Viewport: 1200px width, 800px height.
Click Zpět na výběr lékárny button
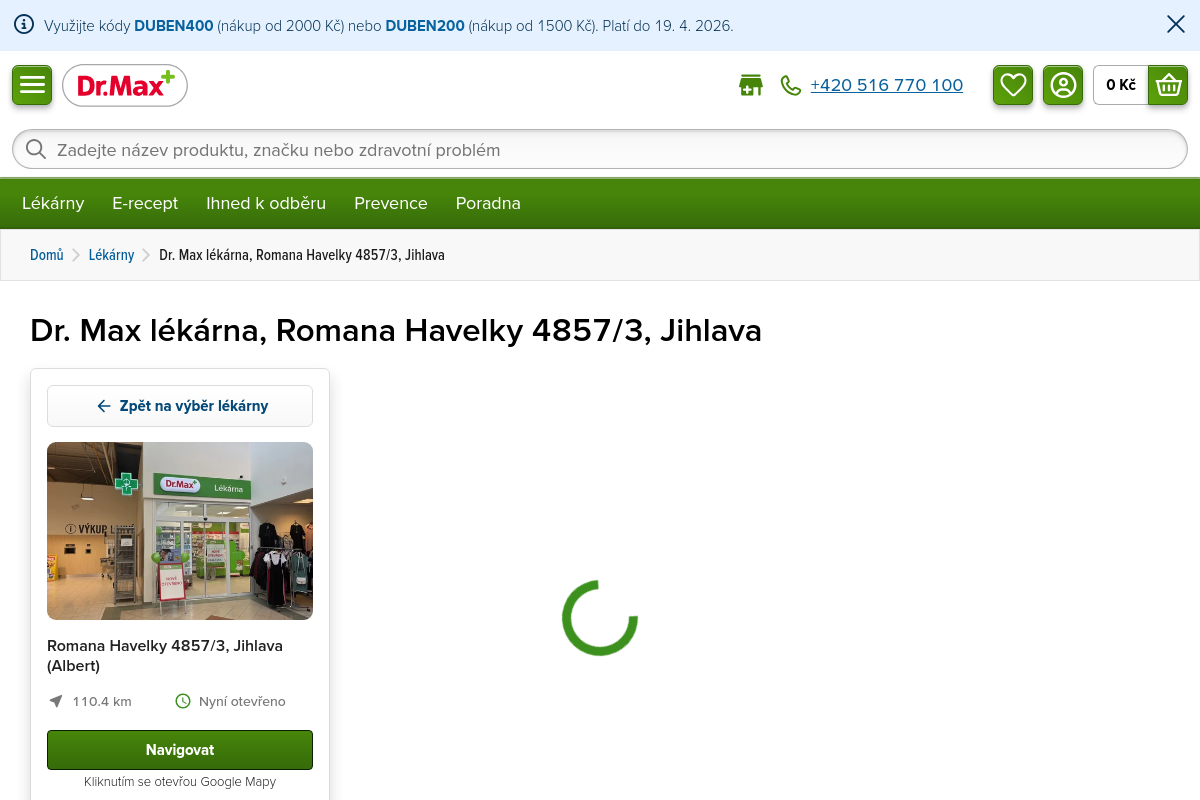click(x=180, y=406)
